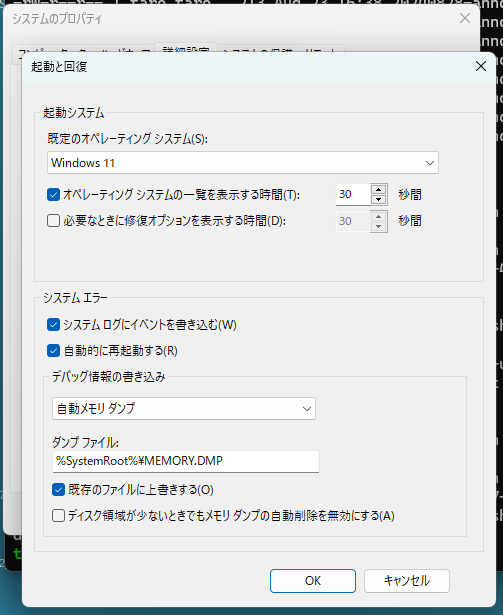Enable ディスク領域が少ないときでも自動削除を無効にする
Image resolution: width=503 pixels, height=615 pixels.
click(58, 515)
